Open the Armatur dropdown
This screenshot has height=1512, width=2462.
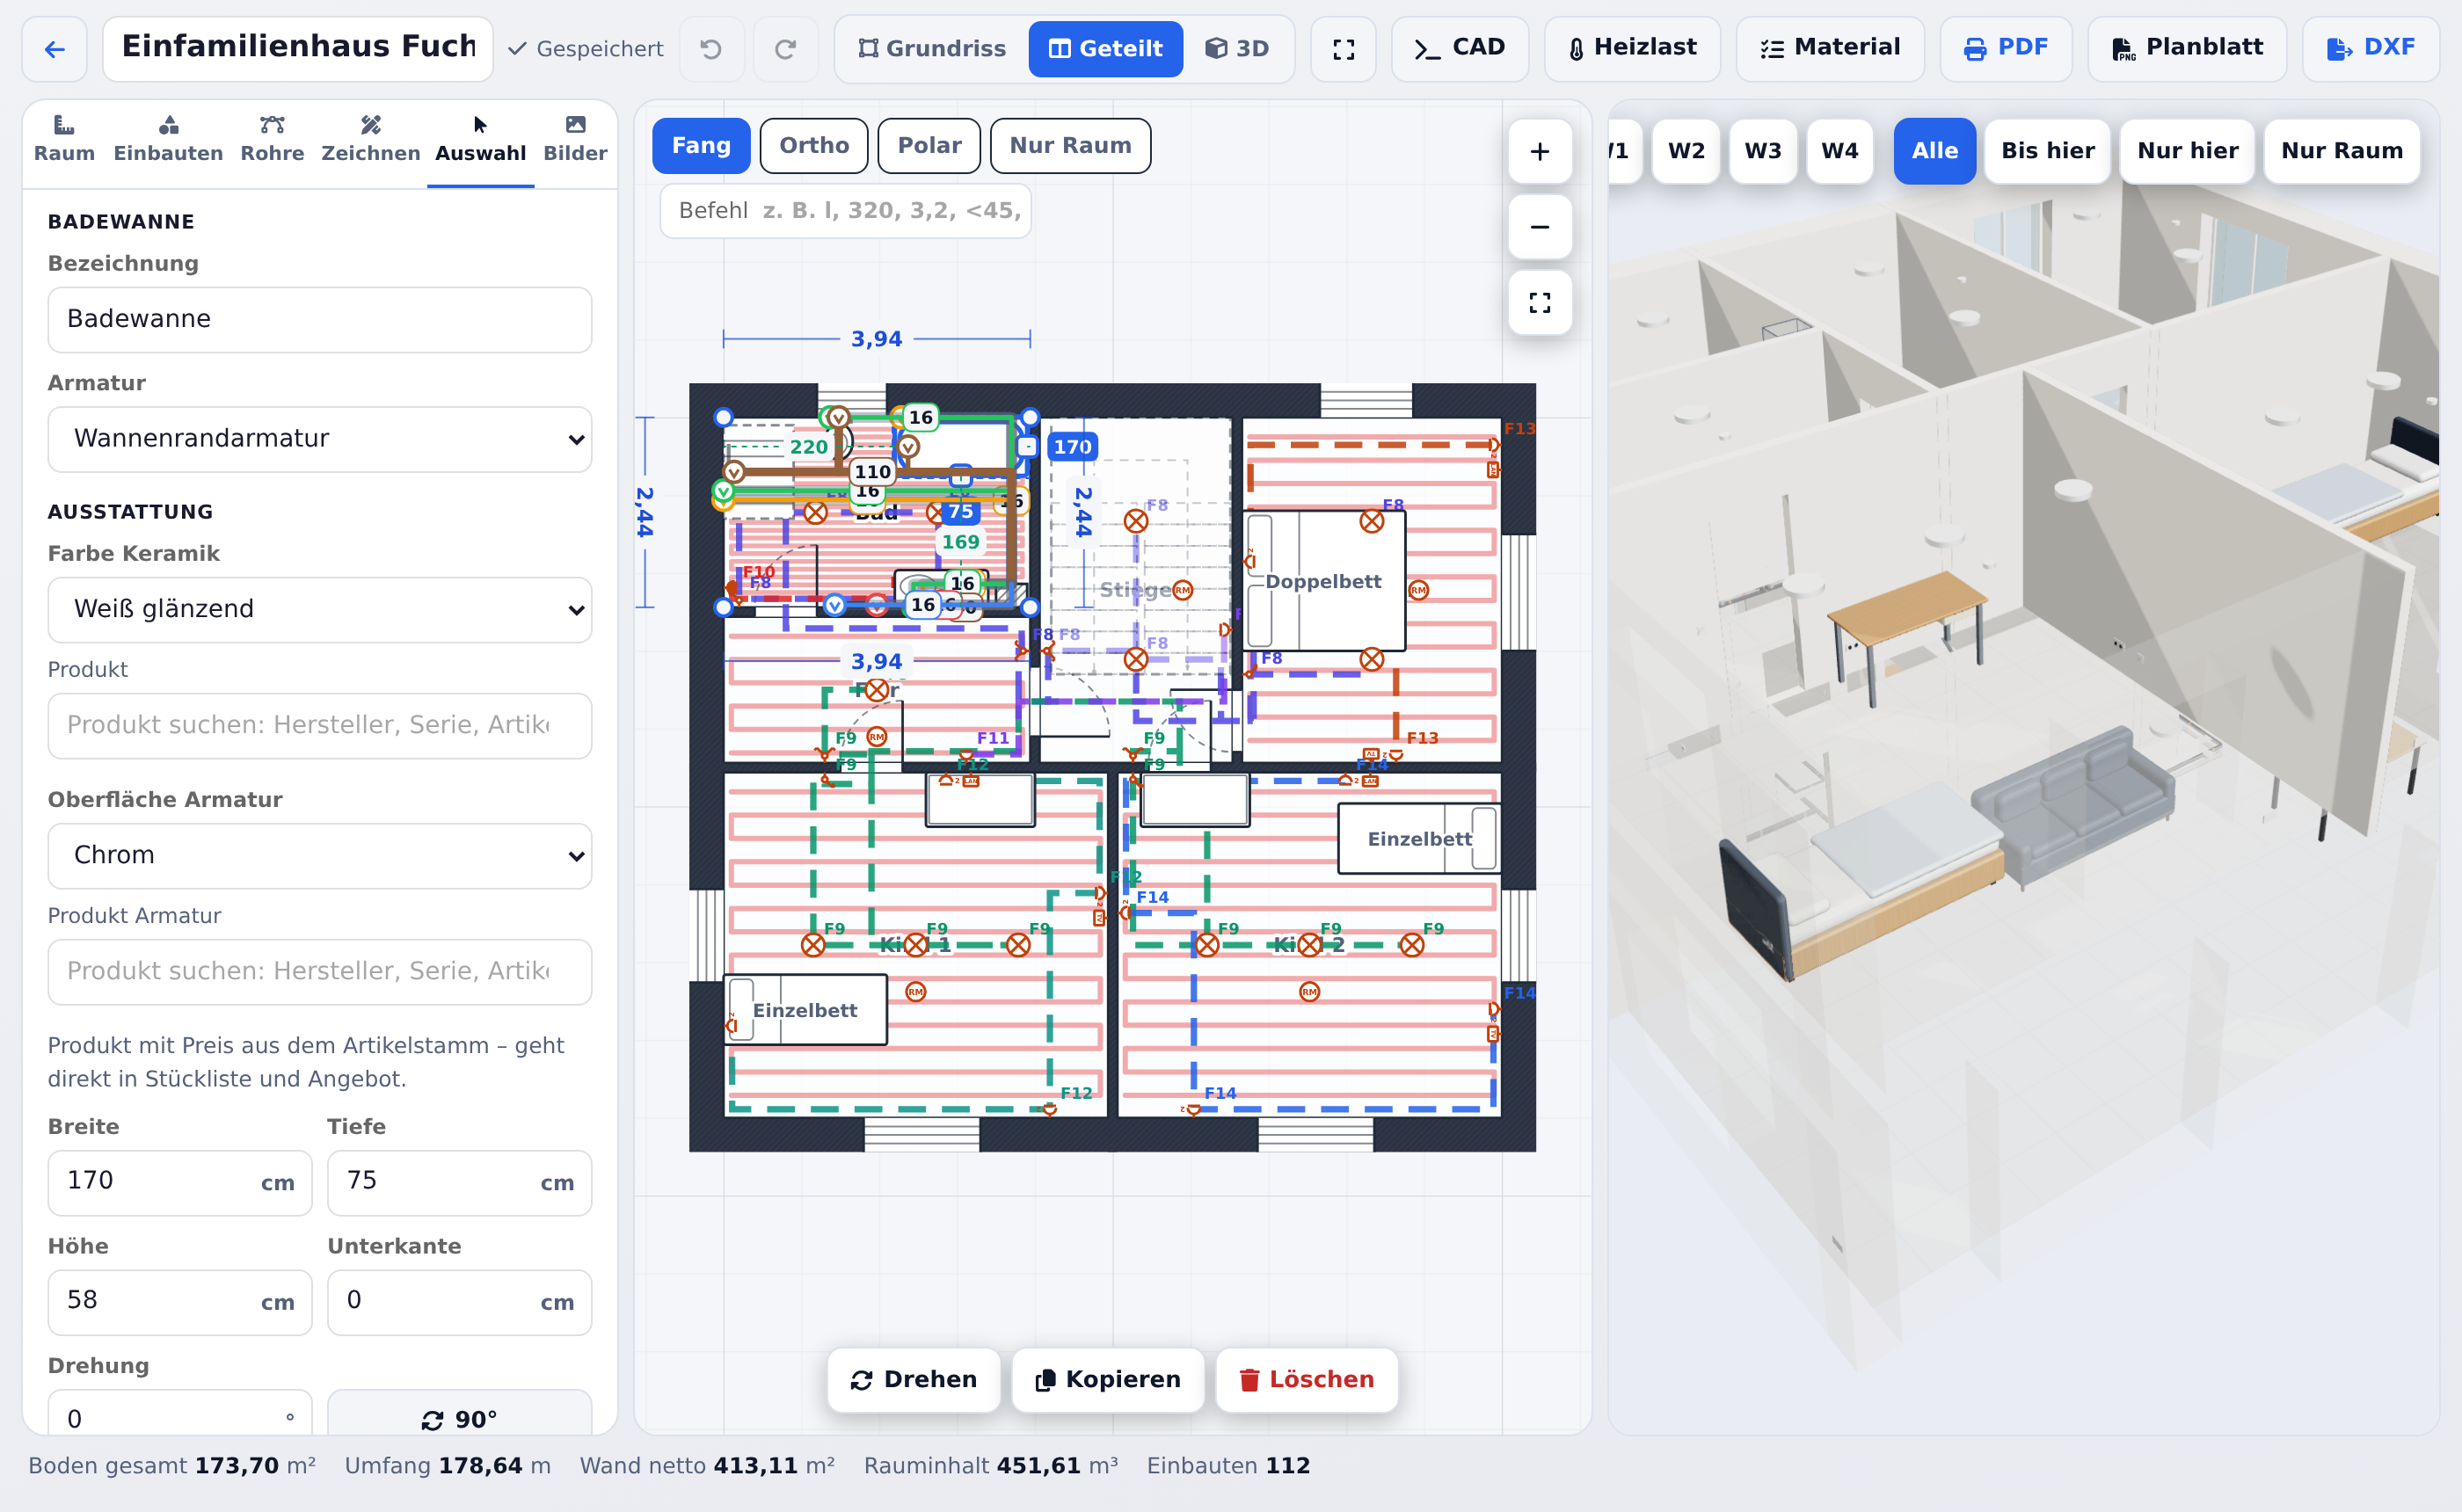(320, 439)
